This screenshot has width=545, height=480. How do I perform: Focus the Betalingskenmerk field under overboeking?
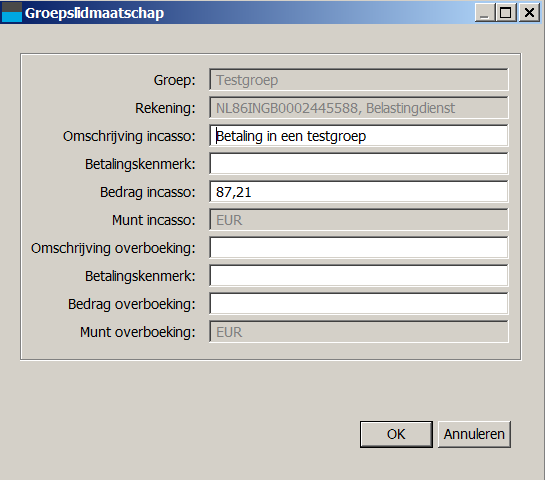pos(359,276)
